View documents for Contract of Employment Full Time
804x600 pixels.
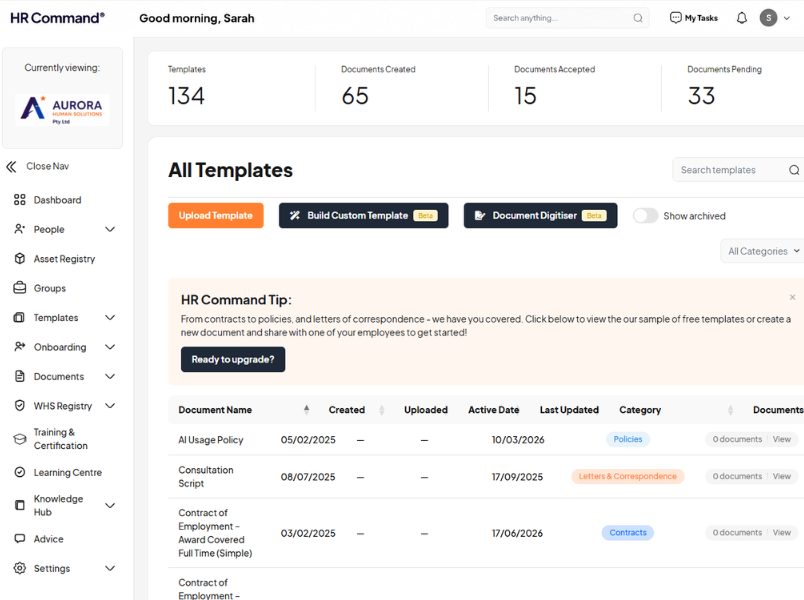781,533
